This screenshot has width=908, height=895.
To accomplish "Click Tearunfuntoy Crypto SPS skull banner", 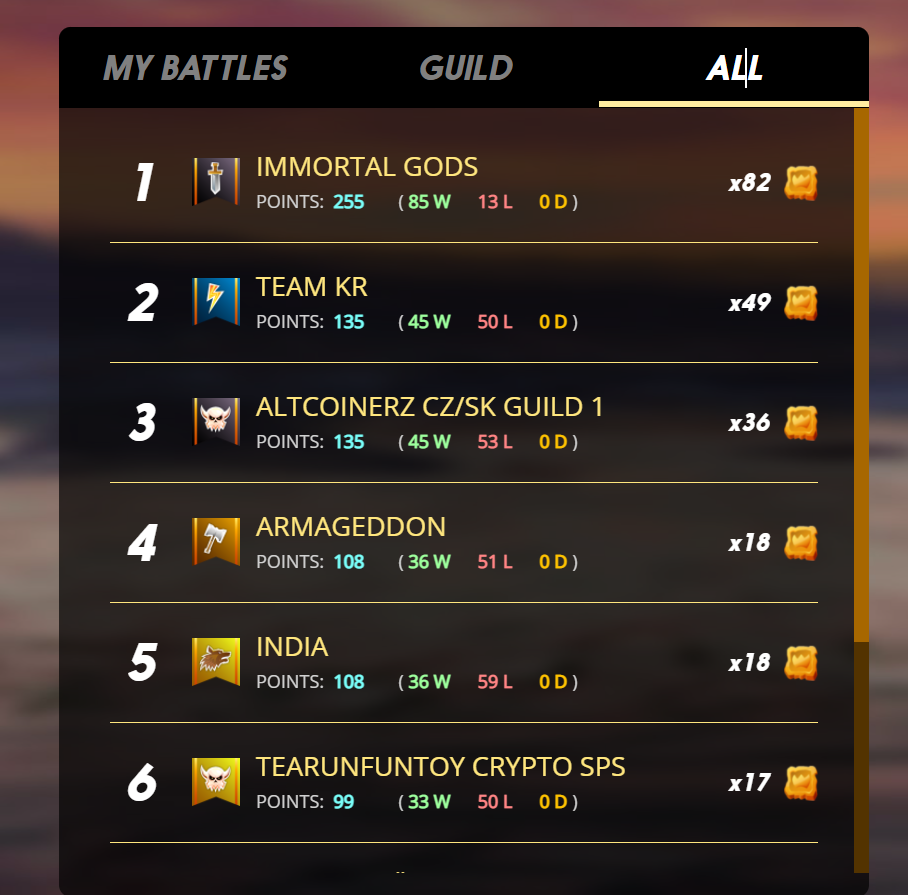I will 216,782.
